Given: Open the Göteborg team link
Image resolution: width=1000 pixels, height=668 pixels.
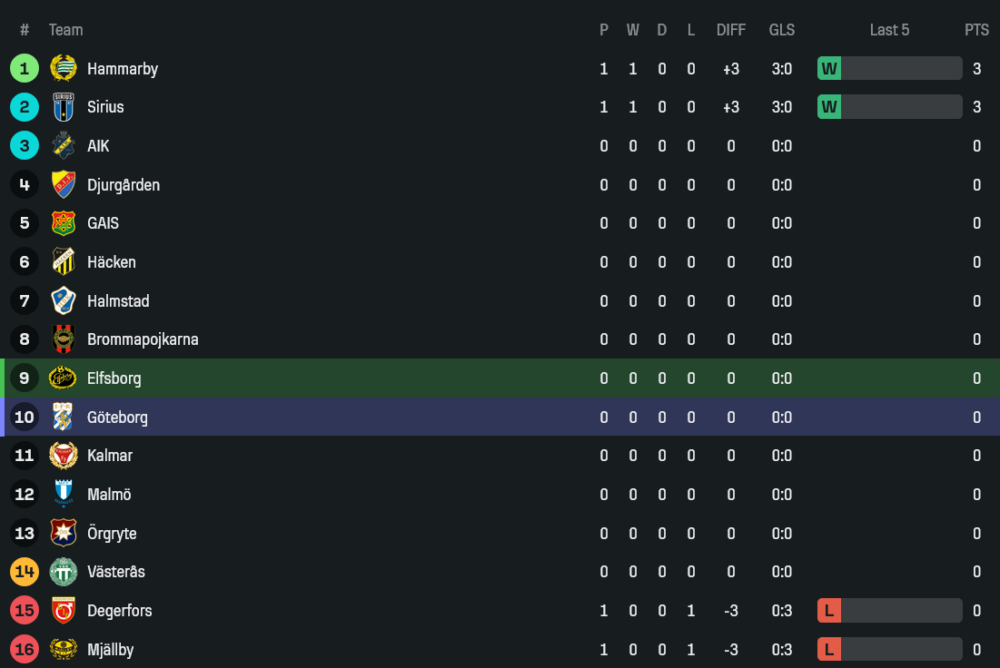Looking at the screenshot, I should click(x=117, y=417).
